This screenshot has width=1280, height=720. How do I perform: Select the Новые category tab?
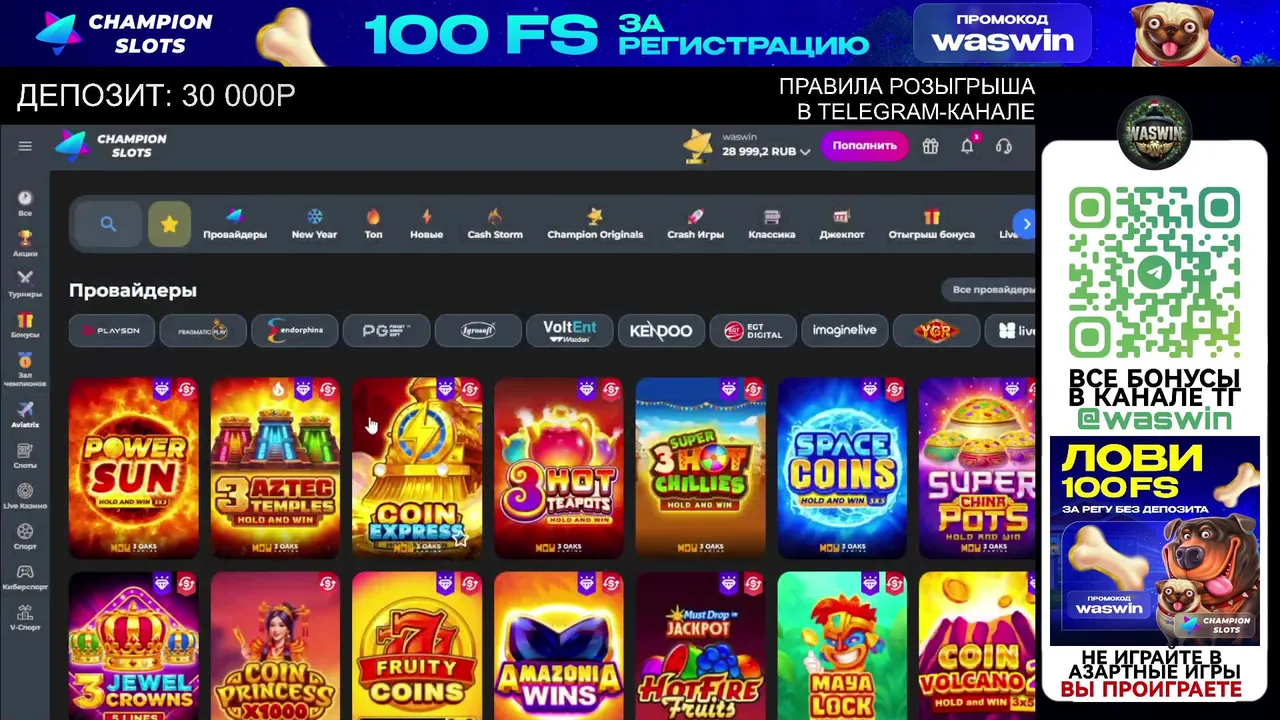pyautogui.click(x=426, y=224)
